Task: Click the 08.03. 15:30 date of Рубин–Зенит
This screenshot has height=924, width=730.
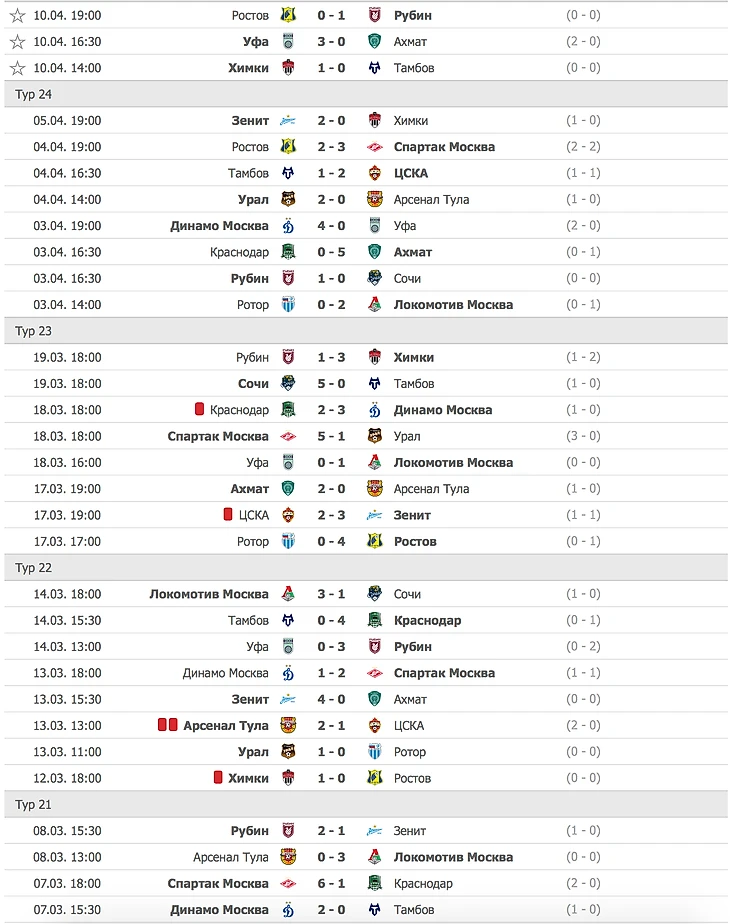Action: tap(67, 831)
